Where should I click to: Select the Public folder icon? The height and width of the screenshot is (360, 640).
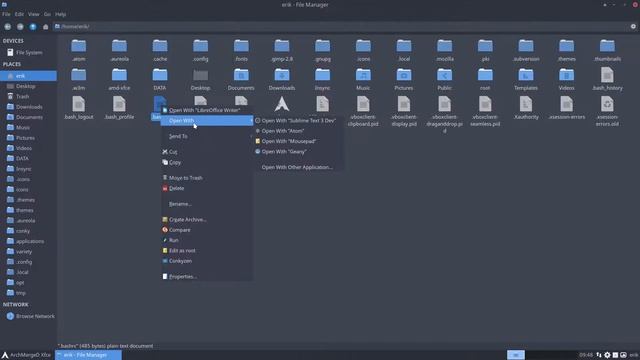(x=444, y=75)
